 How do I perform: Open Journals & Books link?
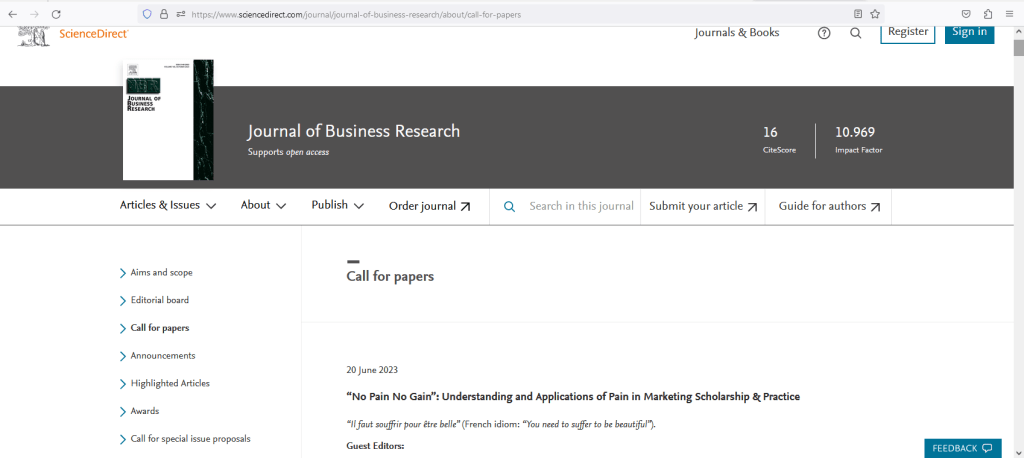737,33
